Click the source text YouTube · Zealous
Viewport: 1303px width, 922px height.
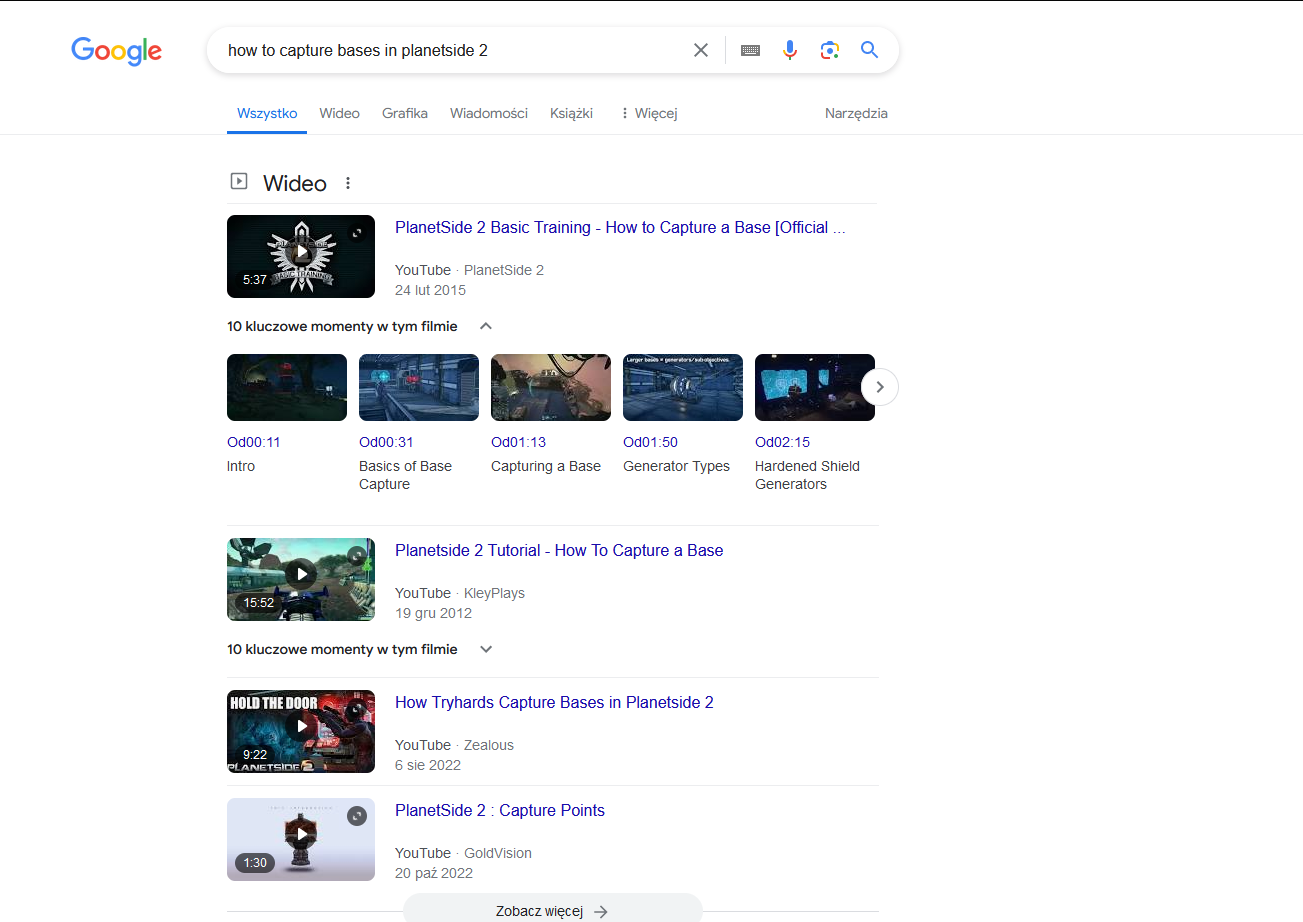coord(454,745)
